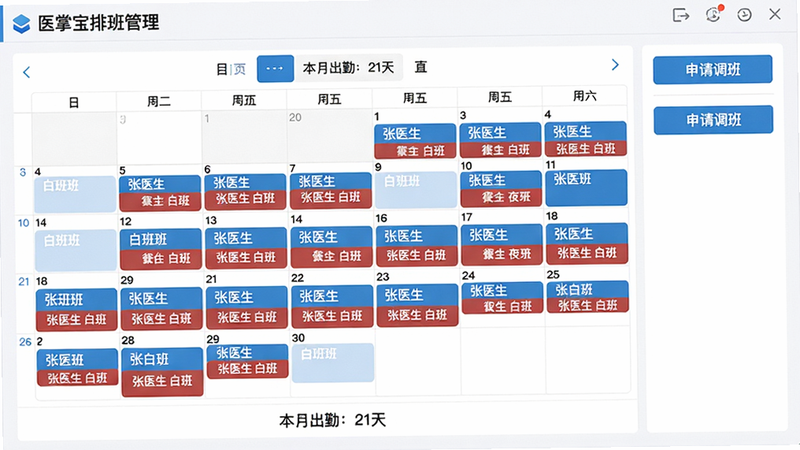The height and width of the screenshot is (450, 800).
Task: Open the 张医班 shift card on day 2
Action: pyautogui.click(x=77, y=367)
